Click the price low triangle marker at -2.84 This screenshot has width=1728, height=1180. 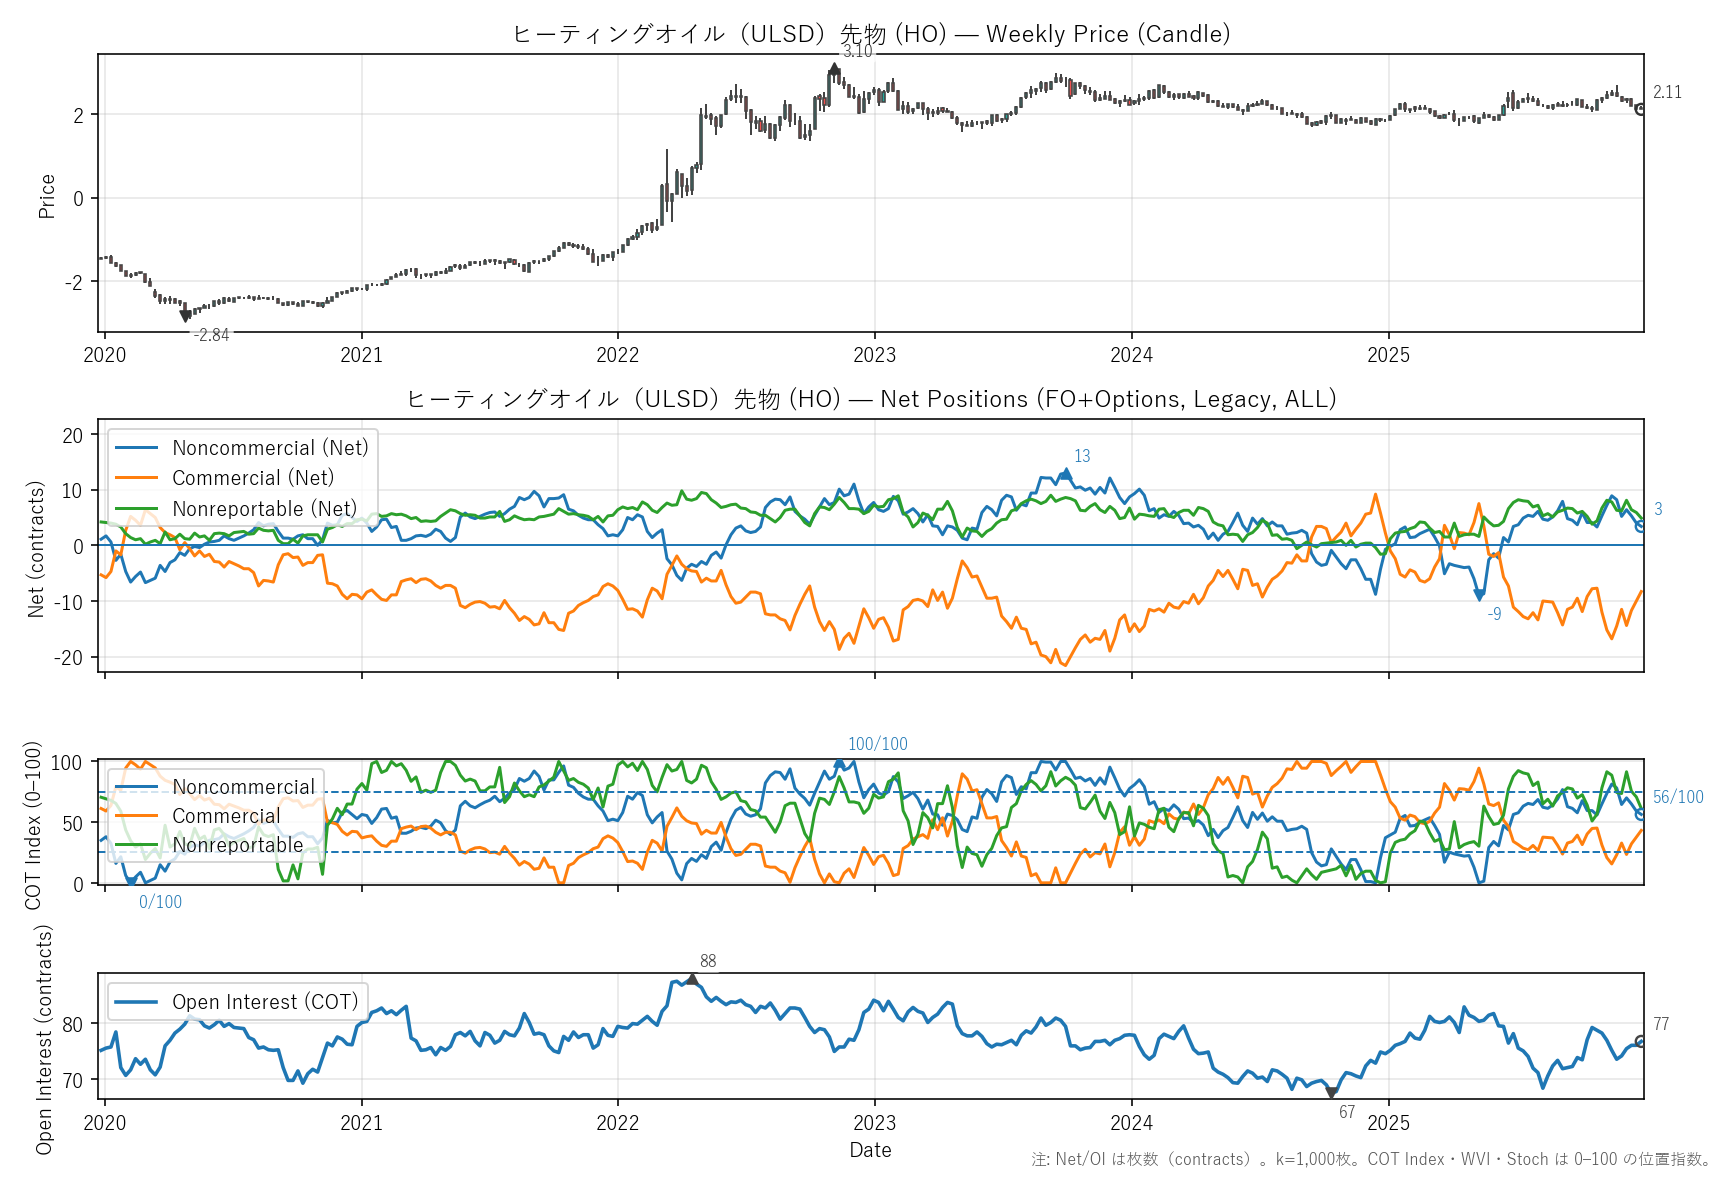(185, 316)
